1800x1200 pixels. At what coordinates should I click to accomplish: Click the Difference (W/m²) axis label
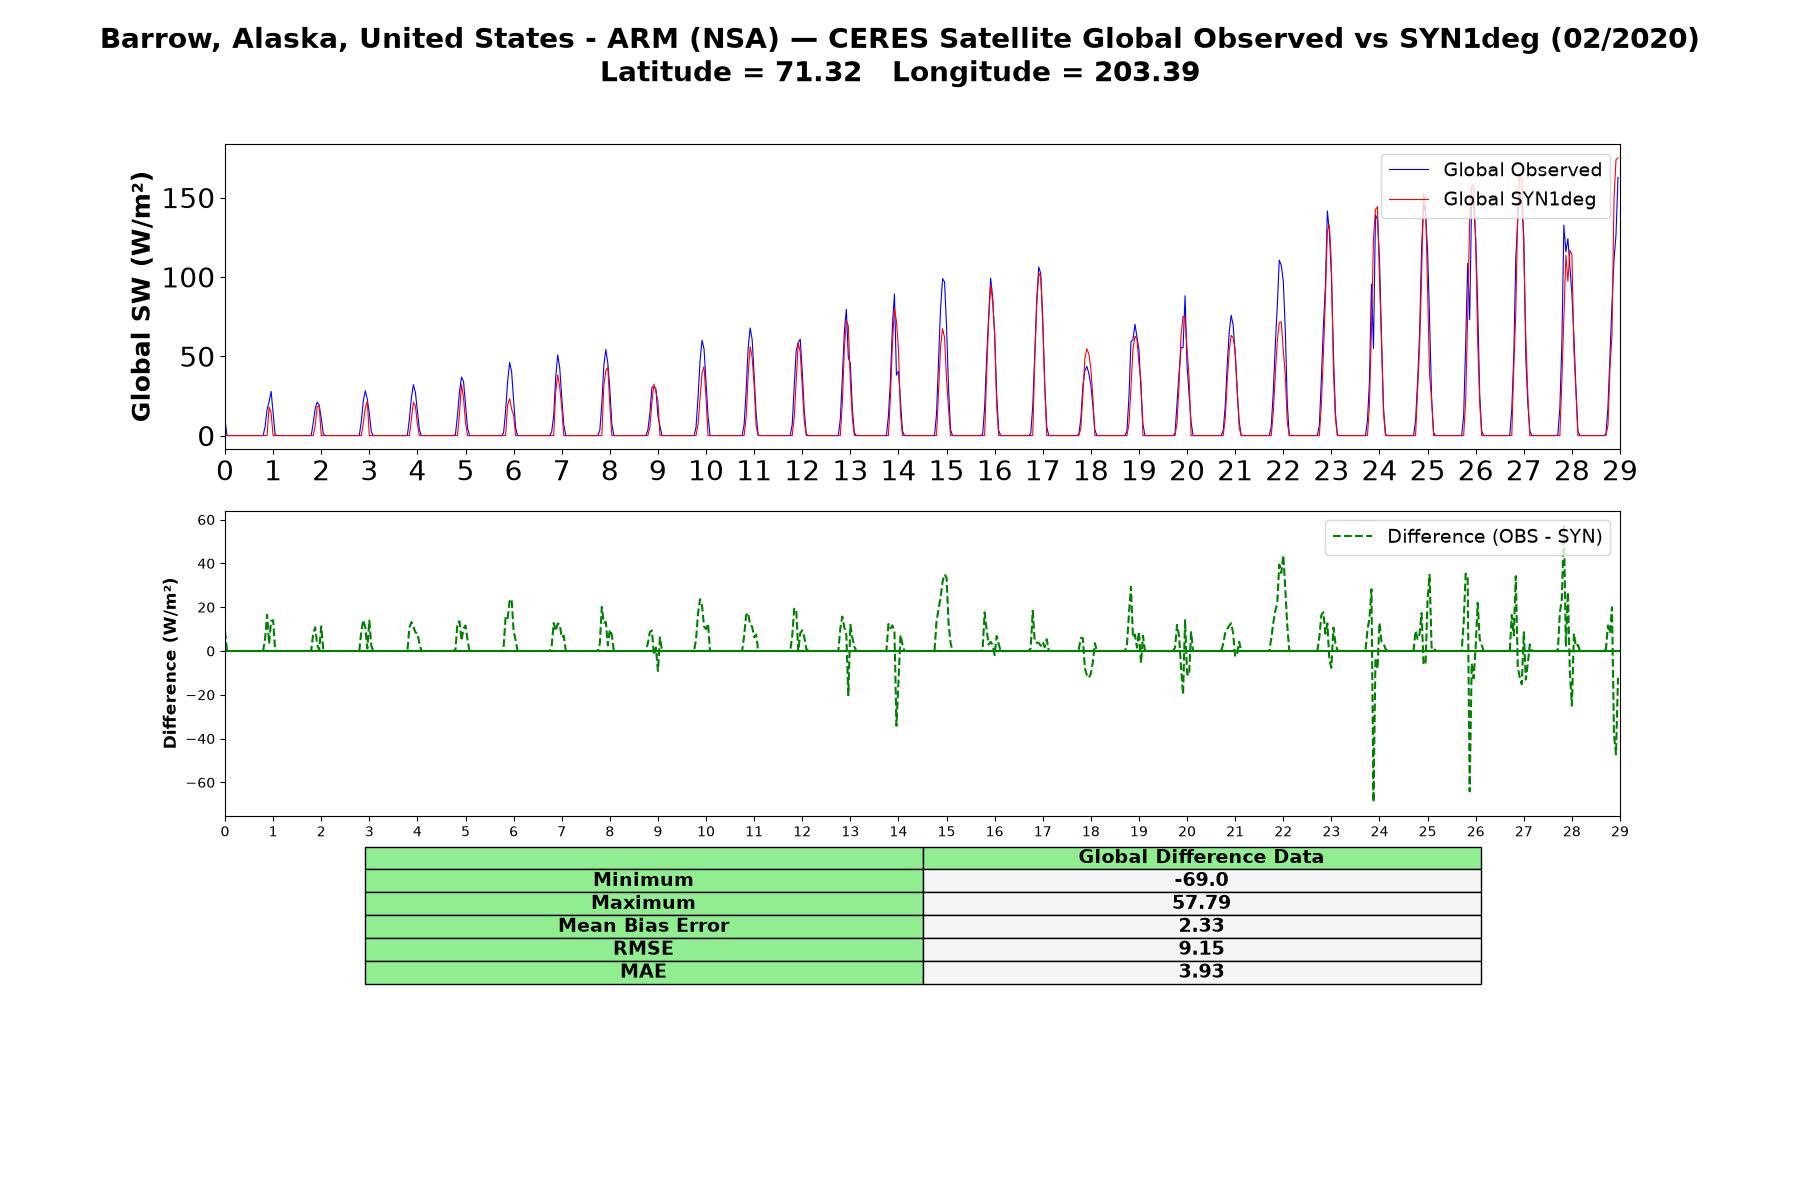tap(170, 663)
